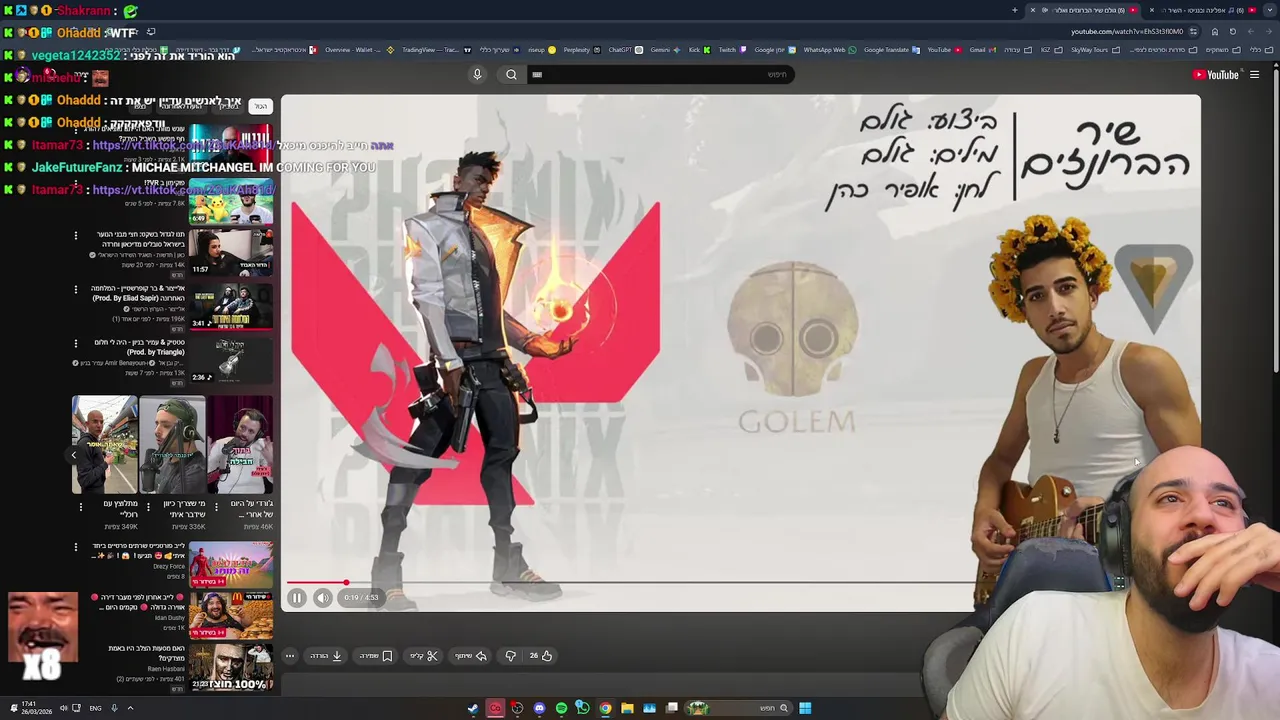Image resolution: width=1280 pixels, height=720 pixels.
Task: Like the video with thumbs-up showing 26
Action: (541, 656)
